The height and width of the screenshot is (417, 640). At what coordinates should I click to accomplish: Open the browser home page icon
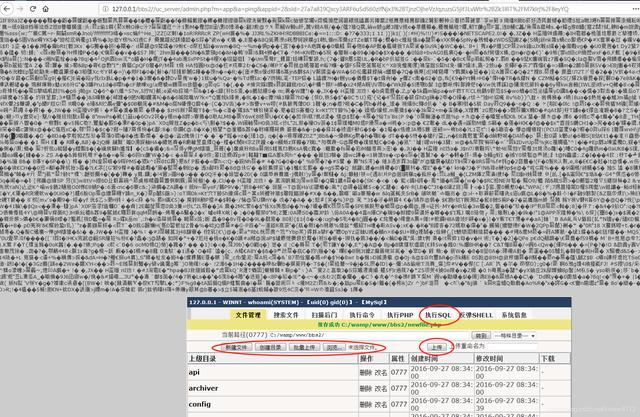[x=46, y=9]
